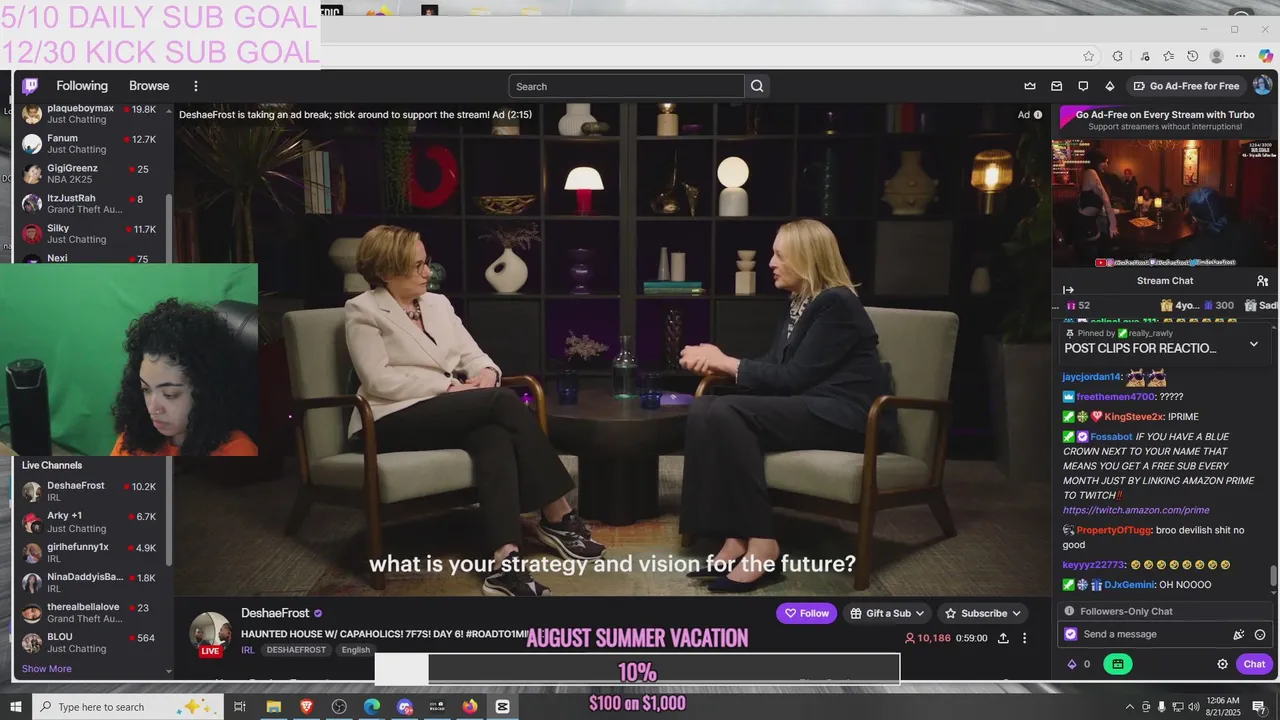Open Prime loot crown icon

coord(1030,86)
